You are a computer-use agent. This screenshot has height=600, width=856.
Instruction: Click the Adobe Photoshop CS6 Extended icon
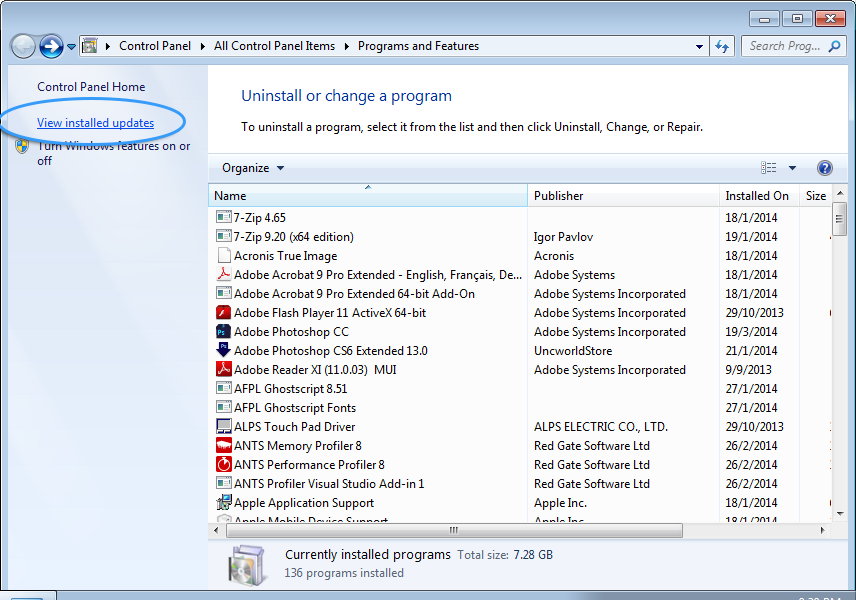223,350
